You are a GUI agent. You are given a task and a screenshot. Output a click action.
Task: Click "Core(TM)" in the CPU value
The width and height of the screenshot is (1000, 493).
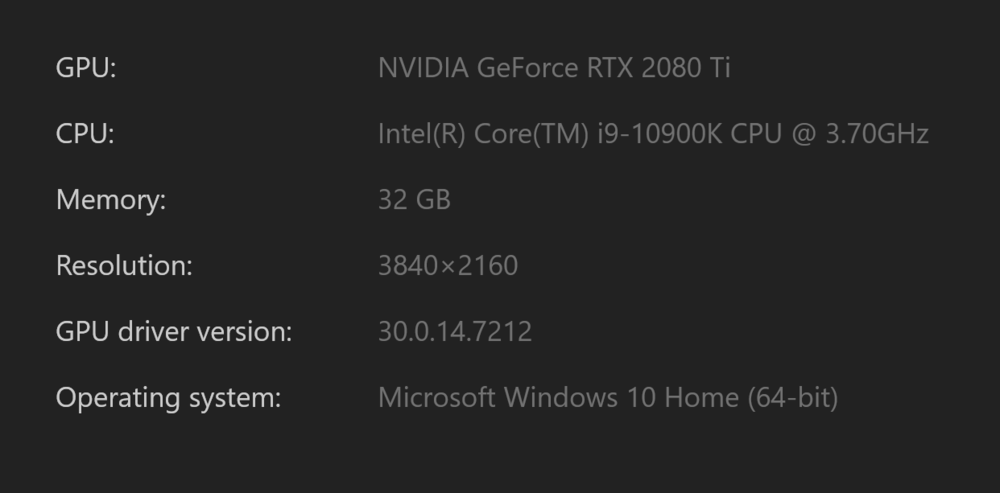pyautogui.click(x=526, y=134)
